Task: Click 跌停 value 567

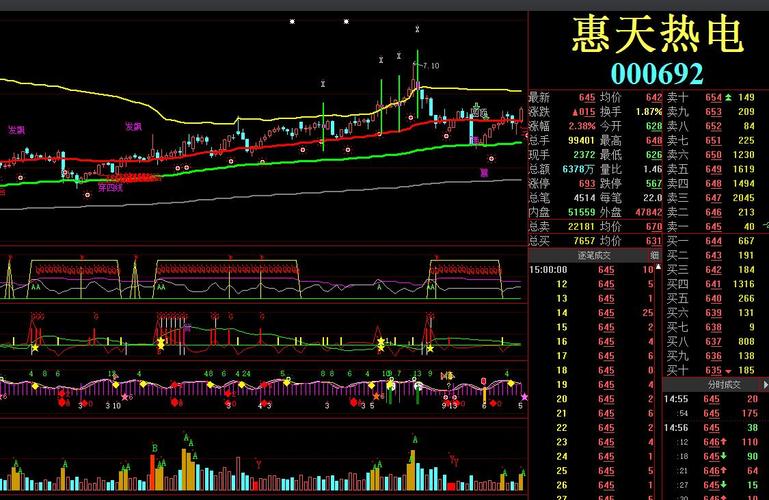Action: click(654, 184)
